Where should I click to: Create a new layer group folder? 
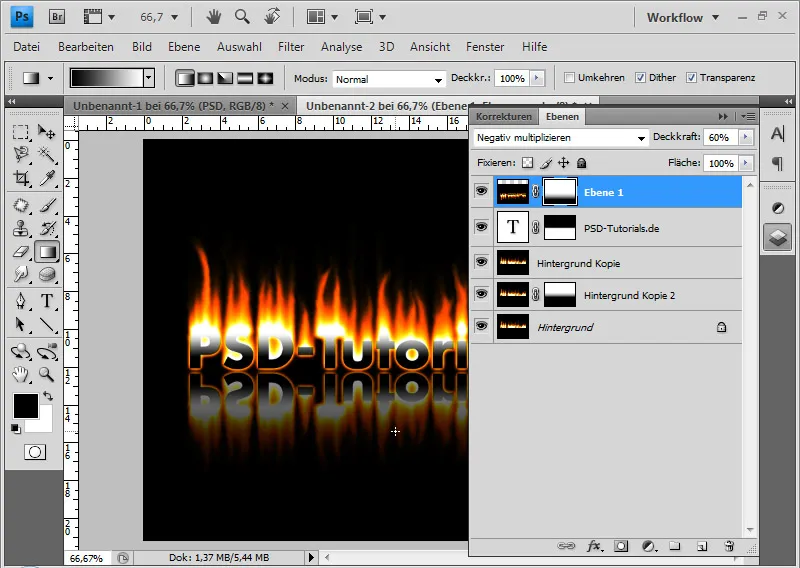pos(674,546)
